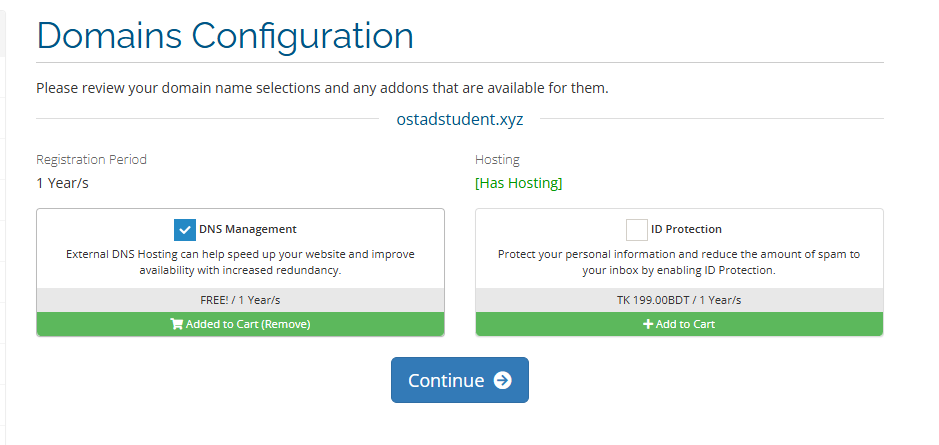Image resolution: width=939 pixels, height=445 pixels.
Task: Enable the ID Protection checkbox
Action: [637, 230]
